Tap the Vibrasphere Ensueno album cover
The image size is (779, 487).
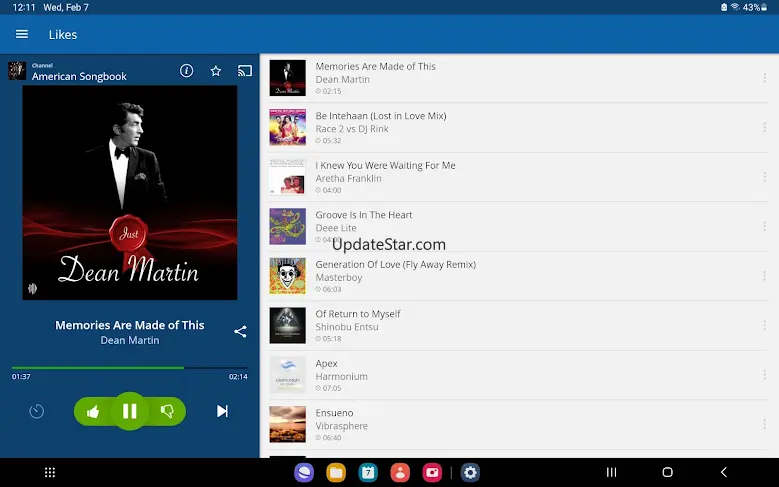[x=288, y=424]
